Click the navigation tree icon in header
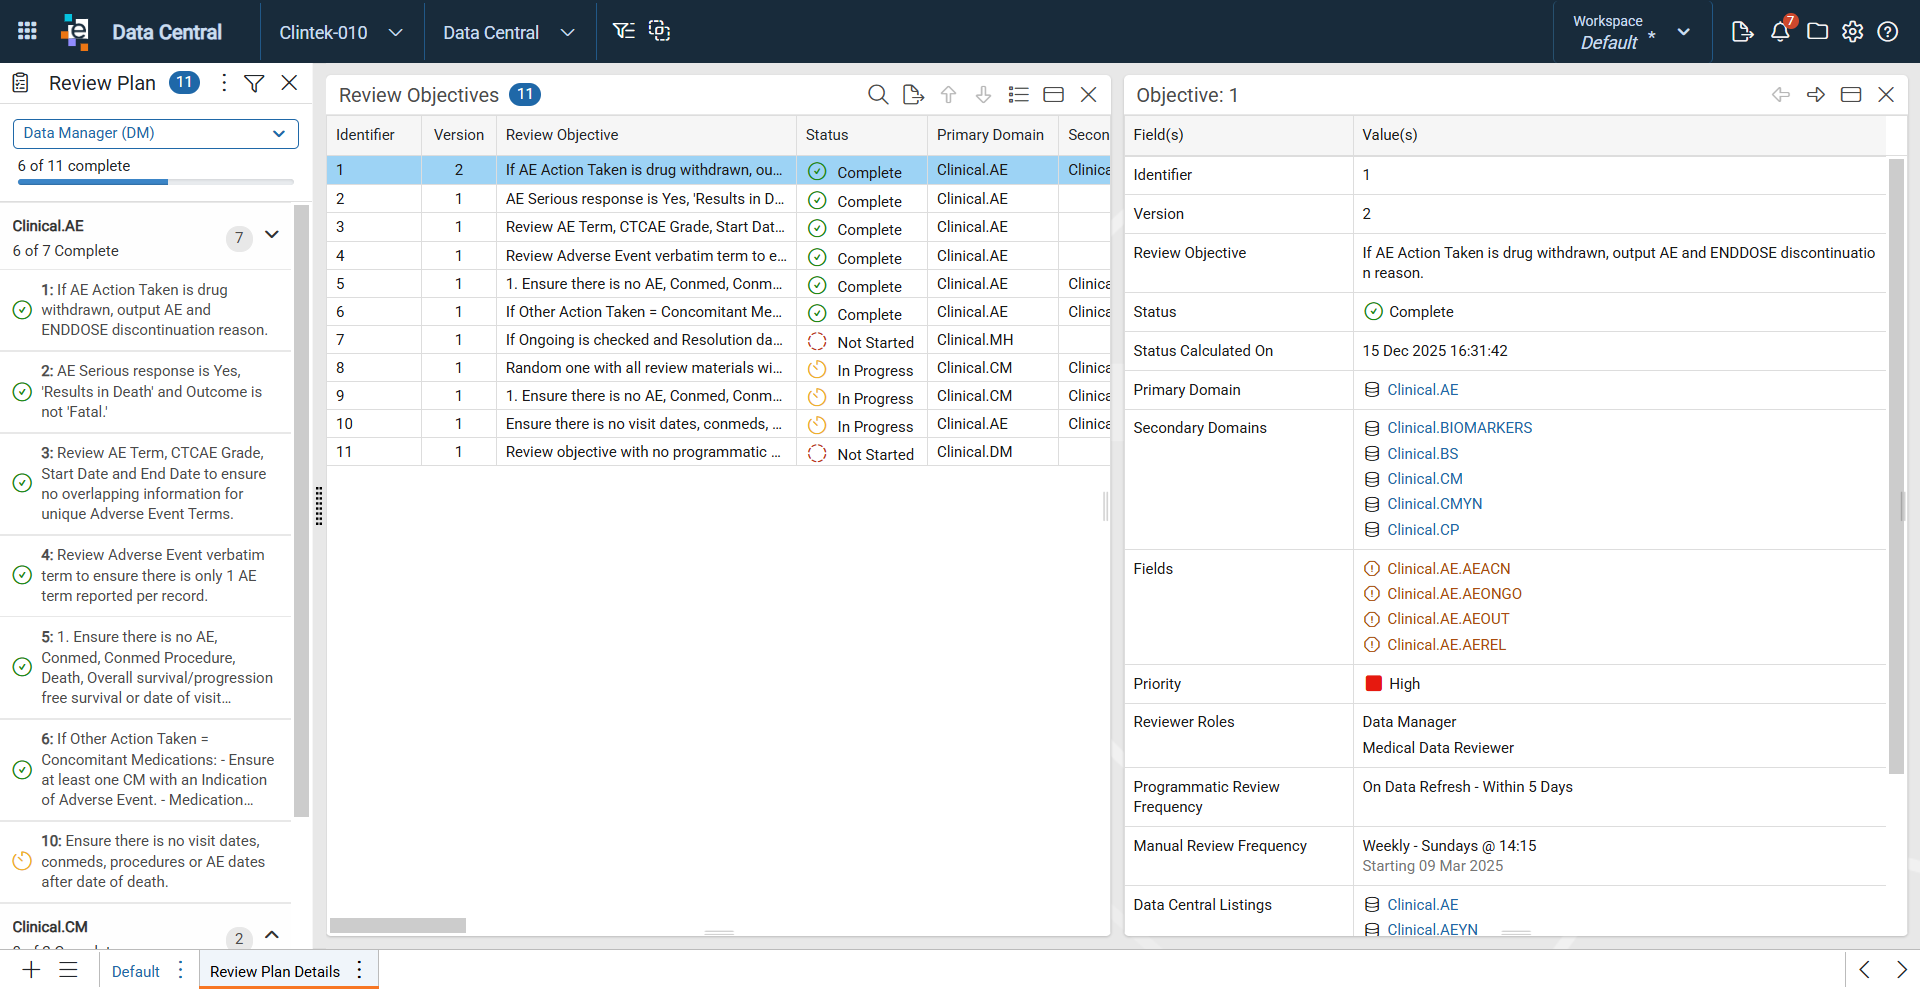 pyautogui.click(x=624, y=31)
